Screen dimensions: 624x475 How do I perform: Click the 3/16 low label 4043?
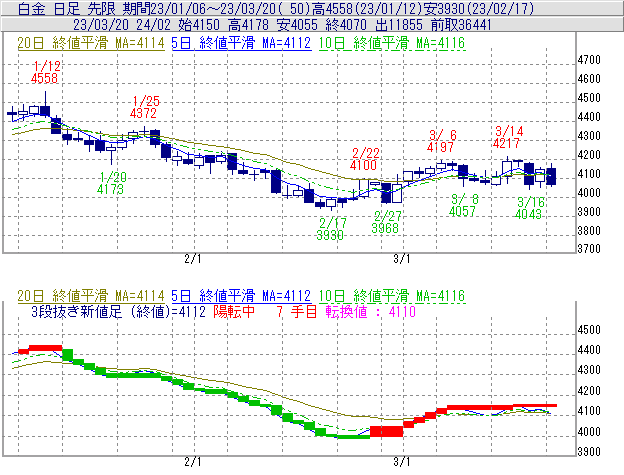click(528, 214)
